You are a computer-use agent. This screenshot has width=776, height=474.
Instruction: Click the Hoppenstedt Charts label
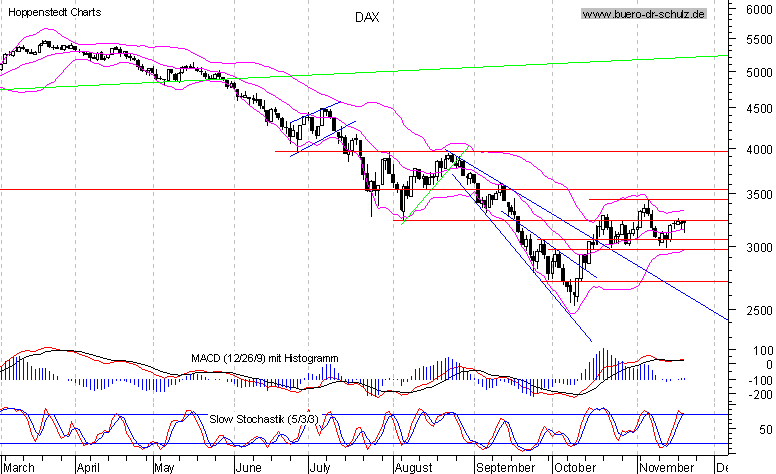54,12
